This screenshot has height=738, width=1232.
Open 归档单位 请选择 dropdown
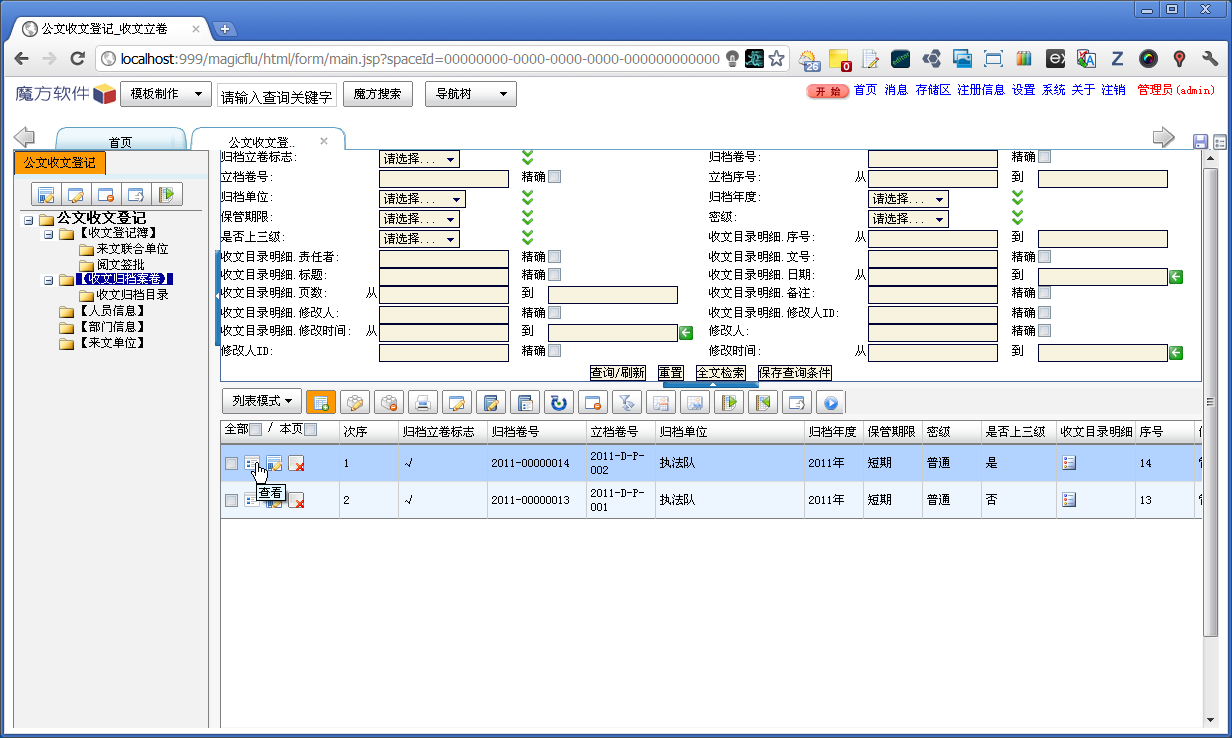[422, 199]
